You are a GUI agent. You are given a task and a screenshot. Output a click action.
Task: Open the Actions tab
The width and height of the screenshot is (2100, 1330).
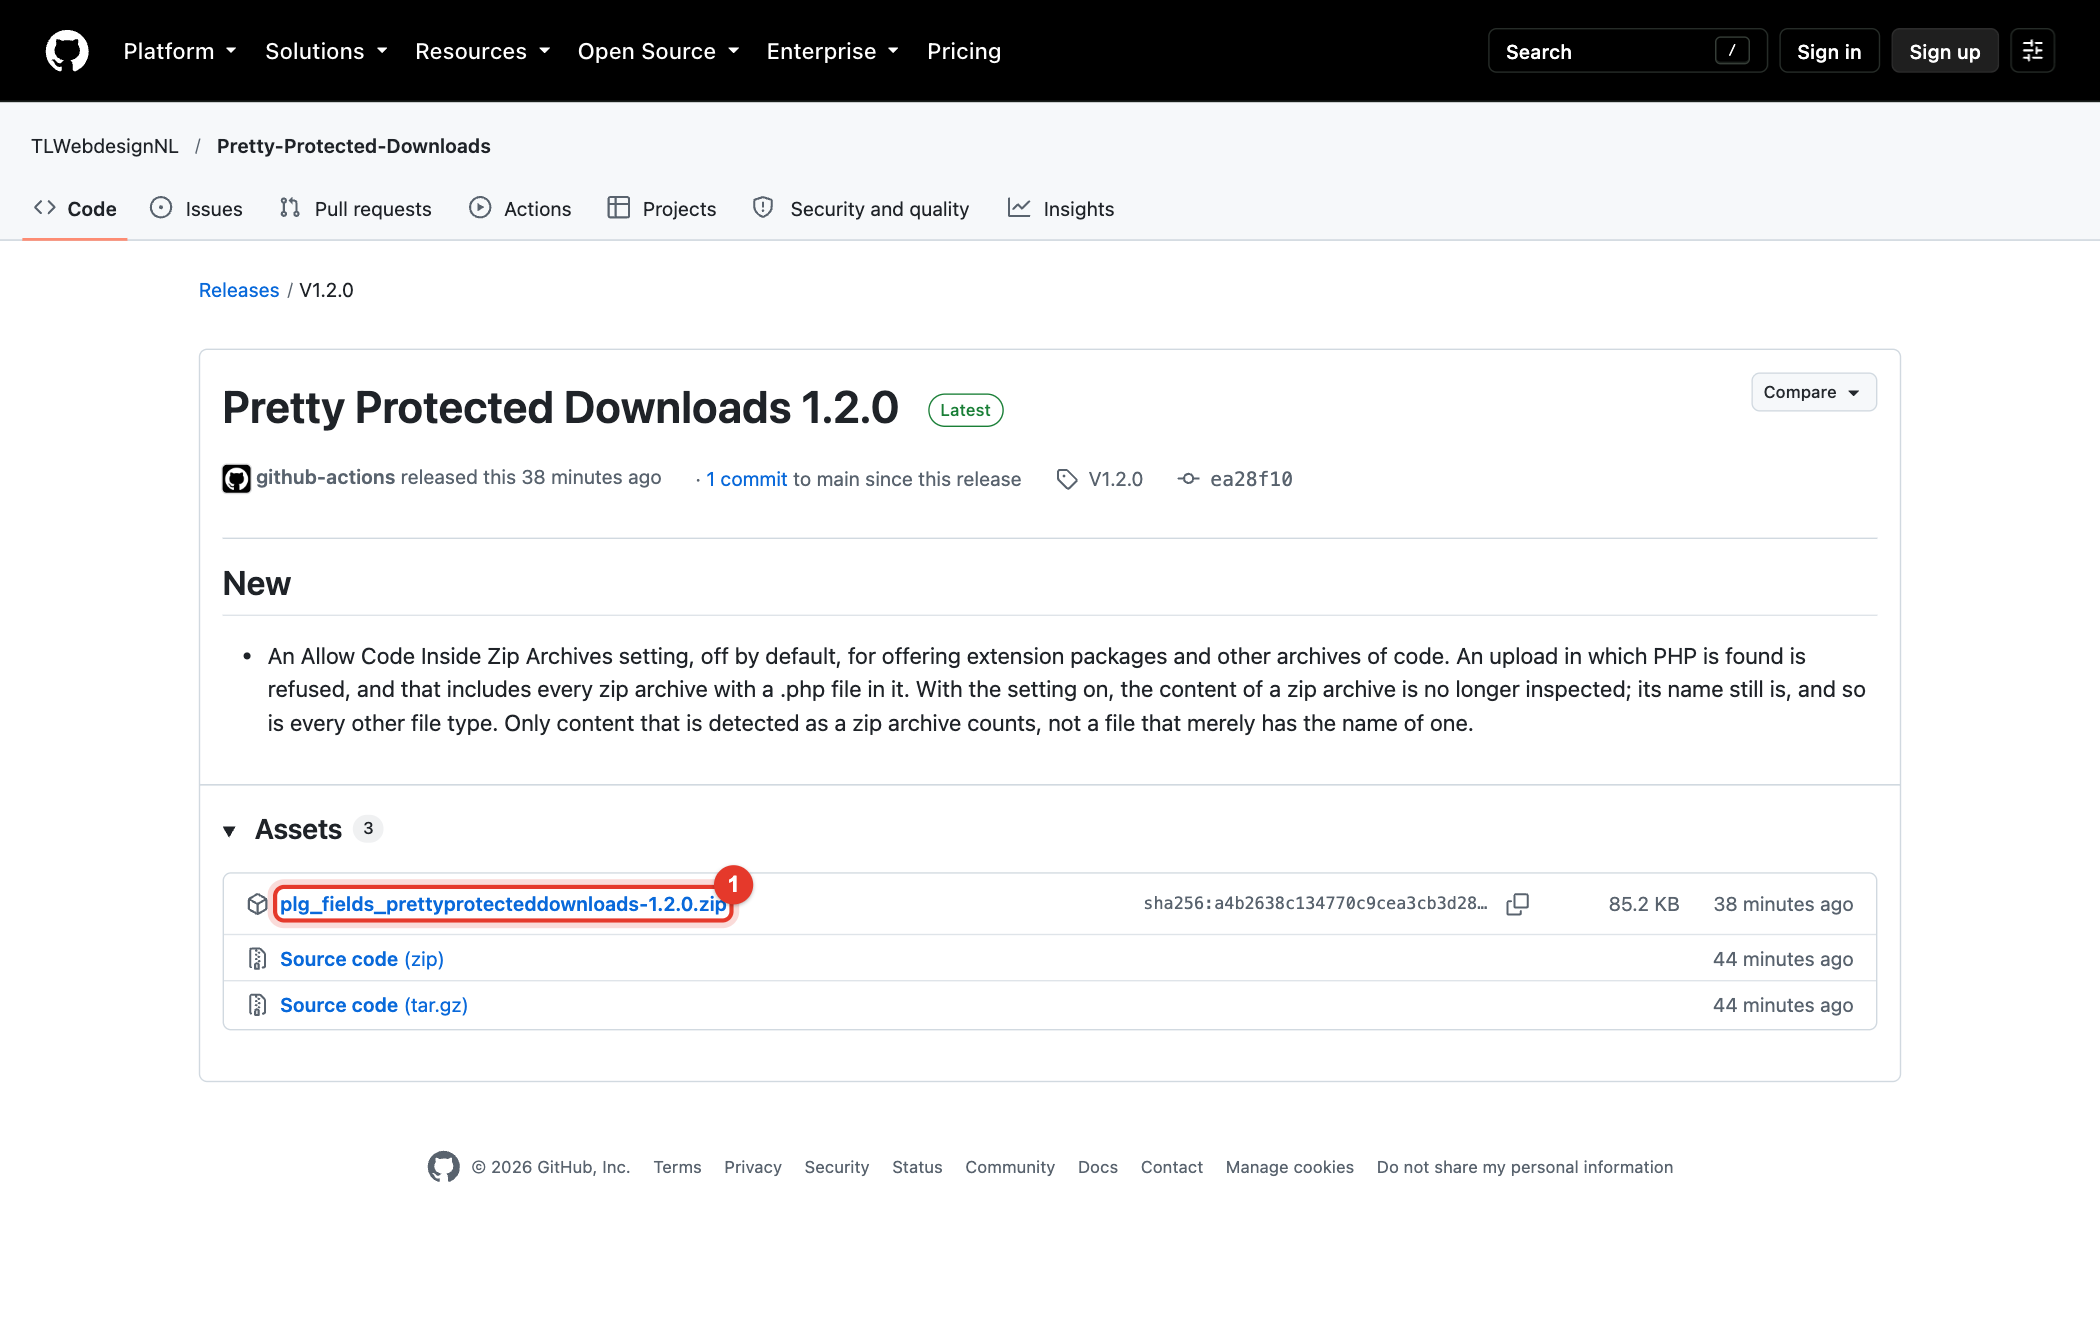[520, 209]
